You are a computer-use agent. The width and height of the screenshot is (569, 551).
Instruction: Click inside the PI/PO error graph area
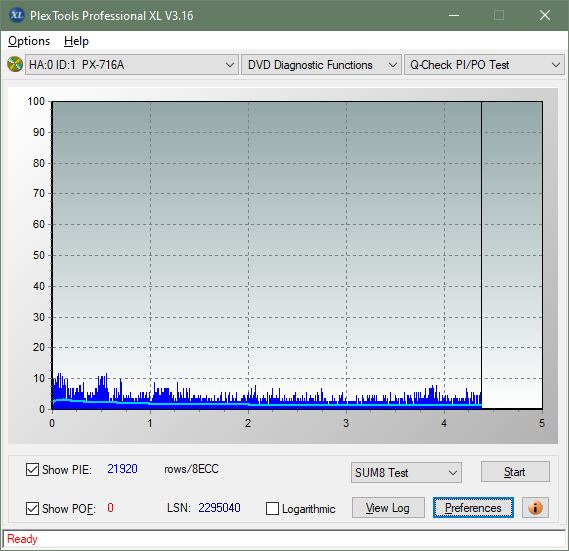click(x=297, y=255)
